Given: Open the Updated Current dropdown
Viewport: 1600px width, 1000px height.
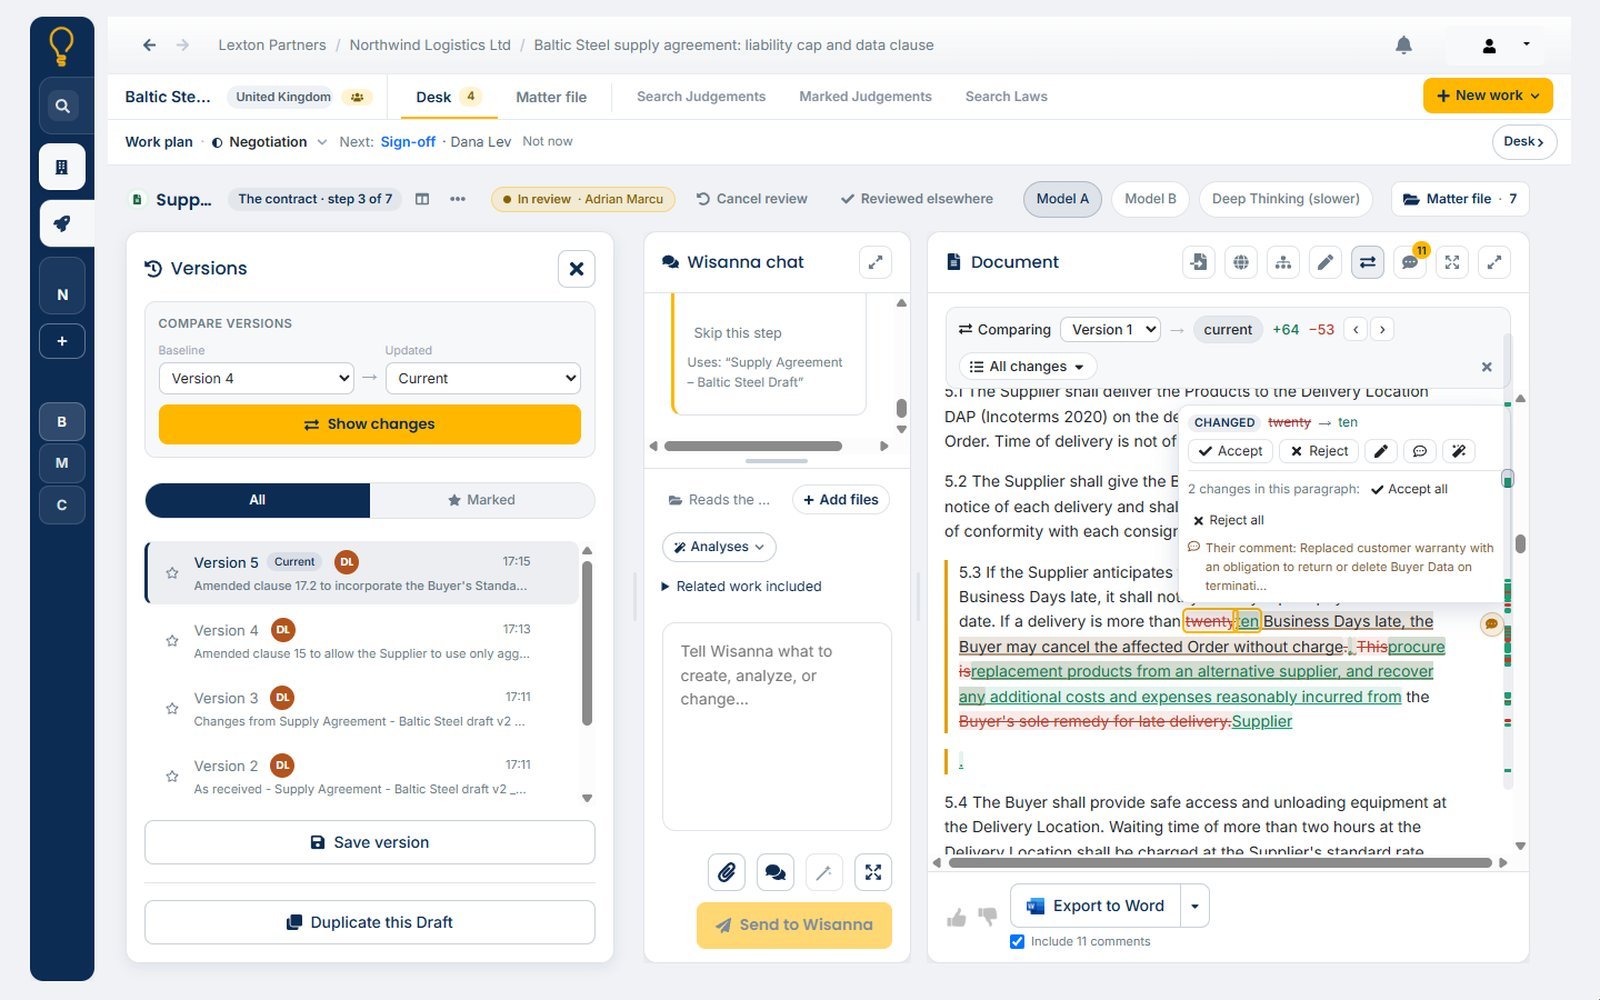Looking at the screenshot, I should [x=483, y=378].
